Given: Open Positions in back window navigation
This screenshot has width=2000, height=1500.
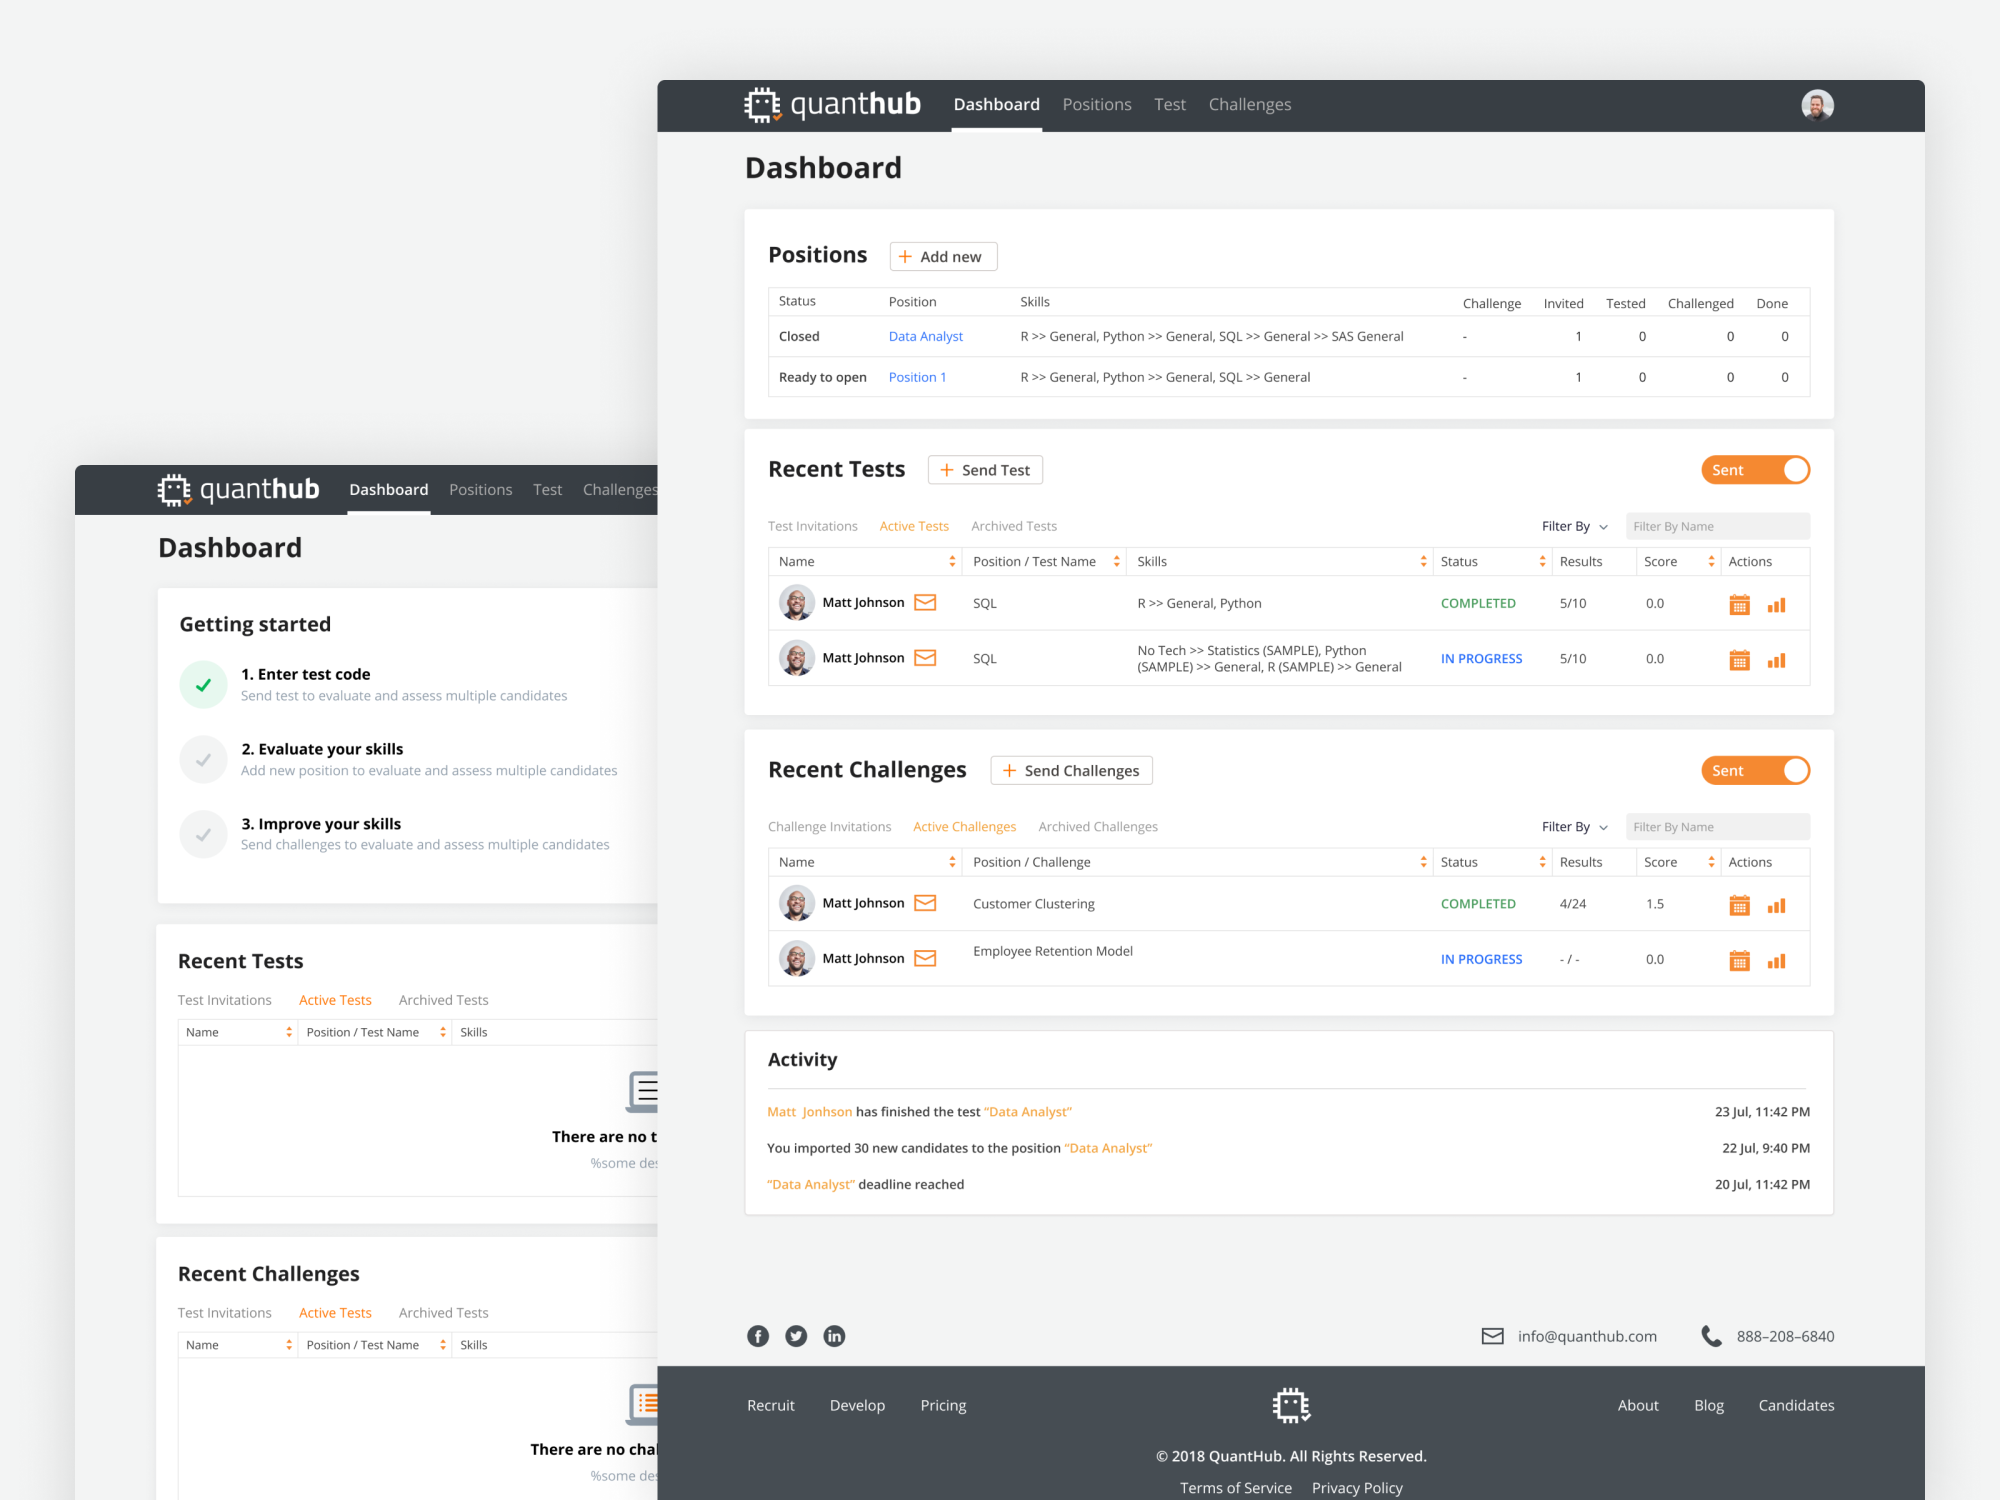Looking at the screenshot, I should coord(480,489).
